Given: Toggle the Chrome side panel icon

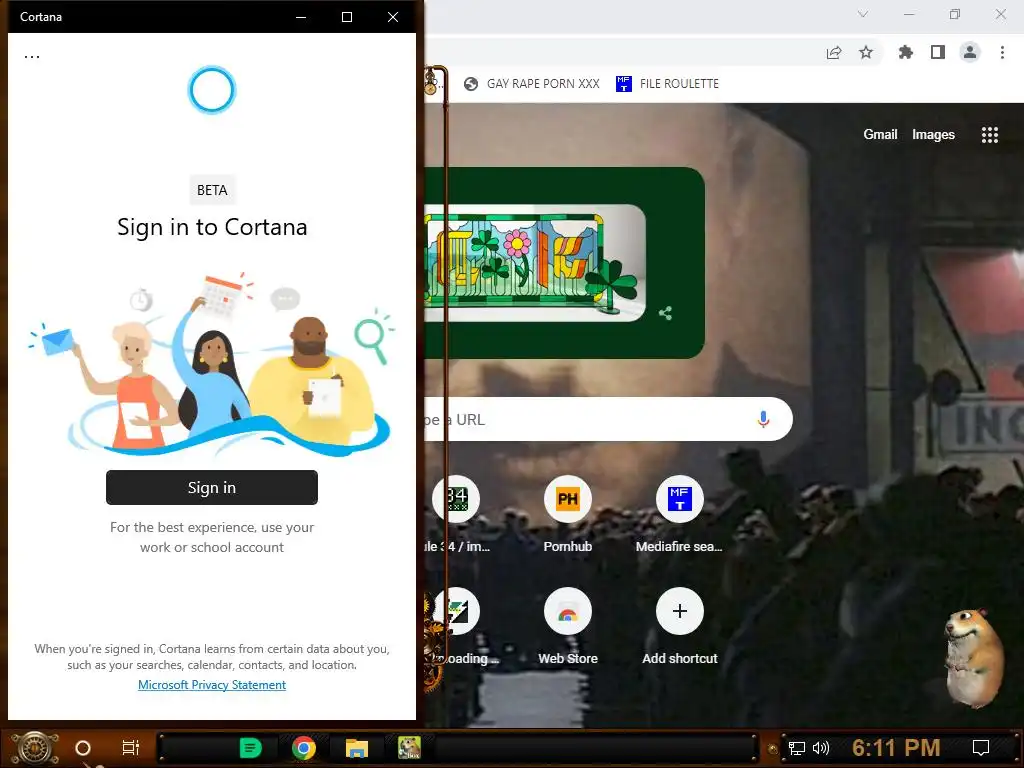Looking at the screenshot, I should pyautogui.click(x=938, y=52).
